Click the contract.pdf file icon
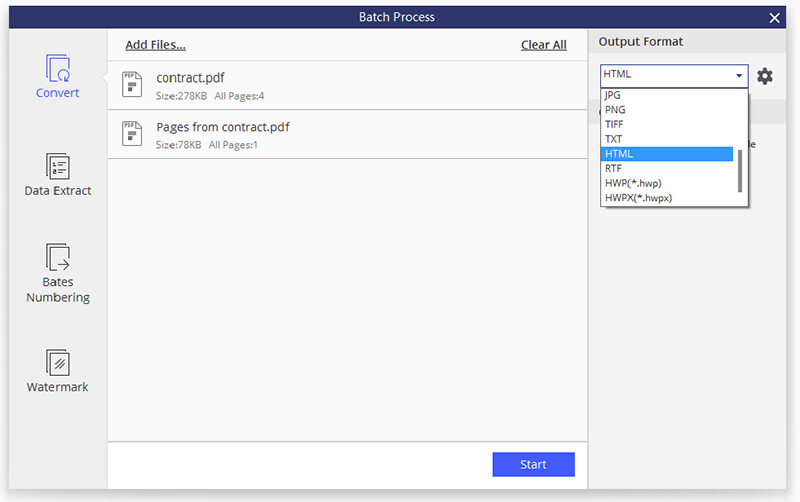Image resolution: width=800 pixels, height=502 pixels. pos(131,84)
